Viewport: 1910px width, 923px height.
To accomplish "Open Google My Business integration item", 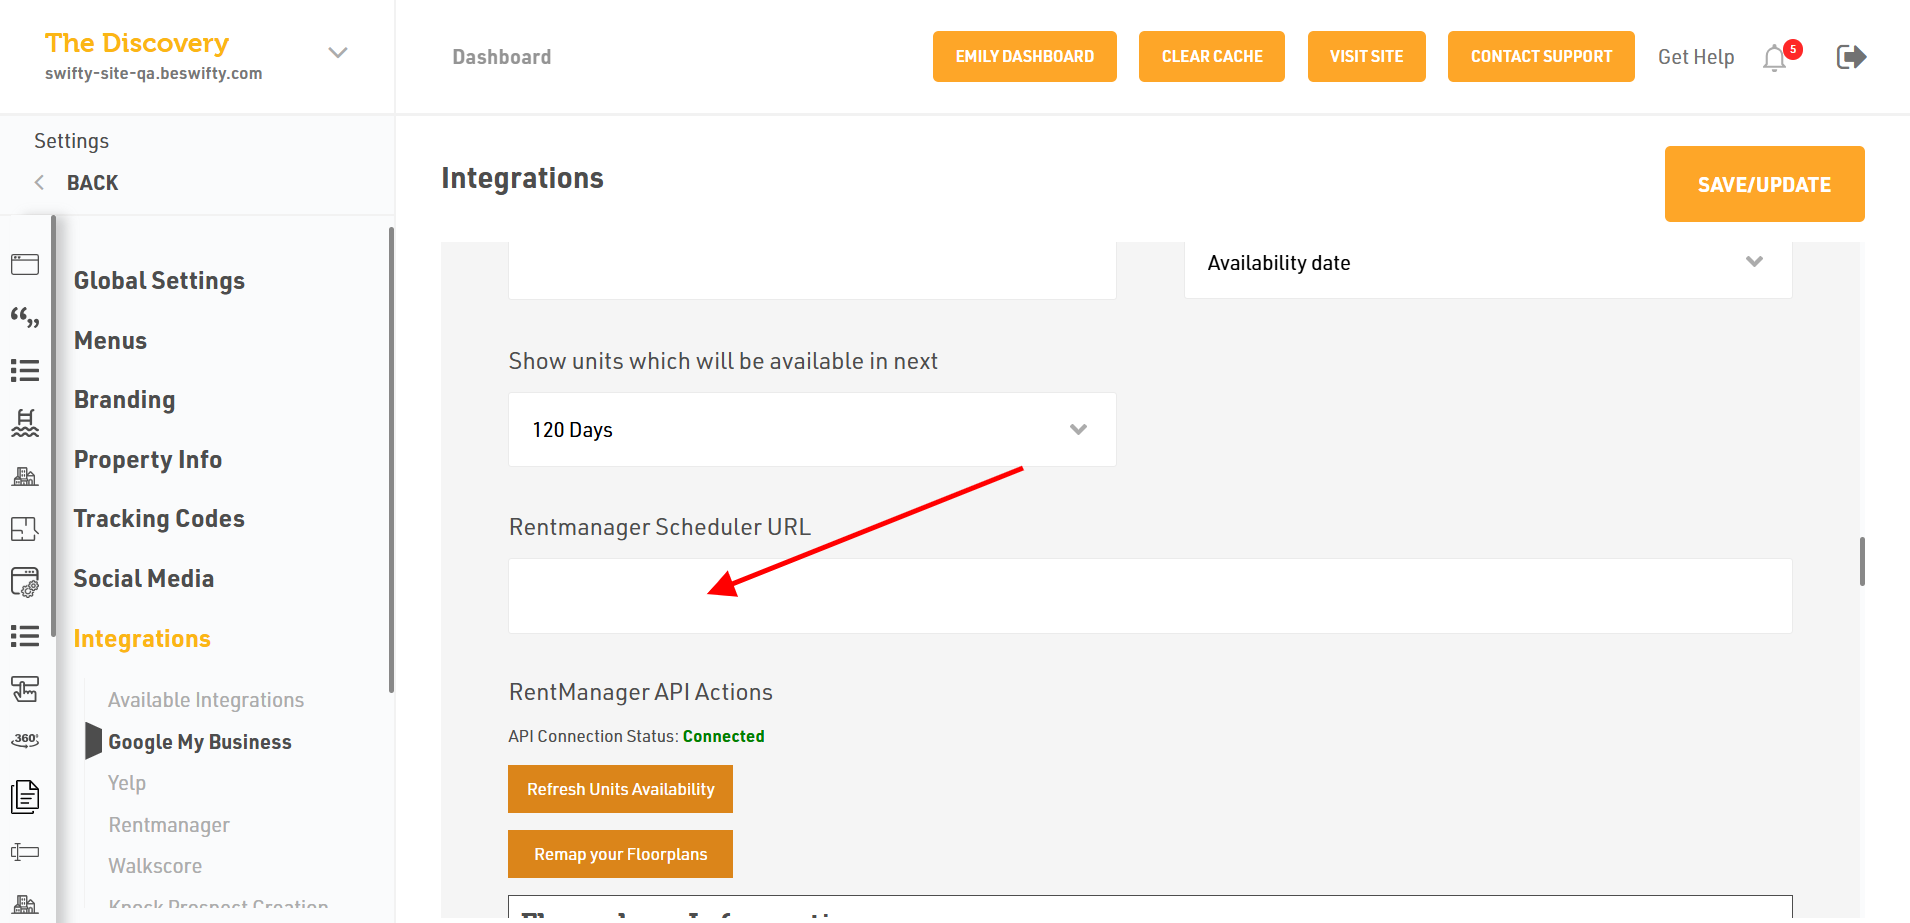I will 200,742.
